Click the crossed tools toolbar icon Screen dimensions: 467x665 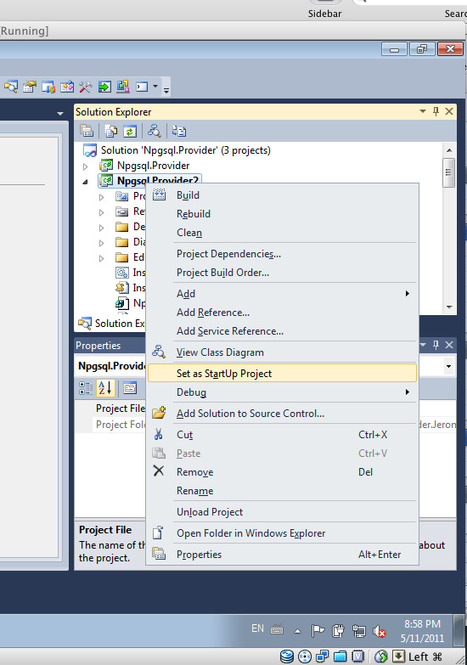tap(85, 87)
